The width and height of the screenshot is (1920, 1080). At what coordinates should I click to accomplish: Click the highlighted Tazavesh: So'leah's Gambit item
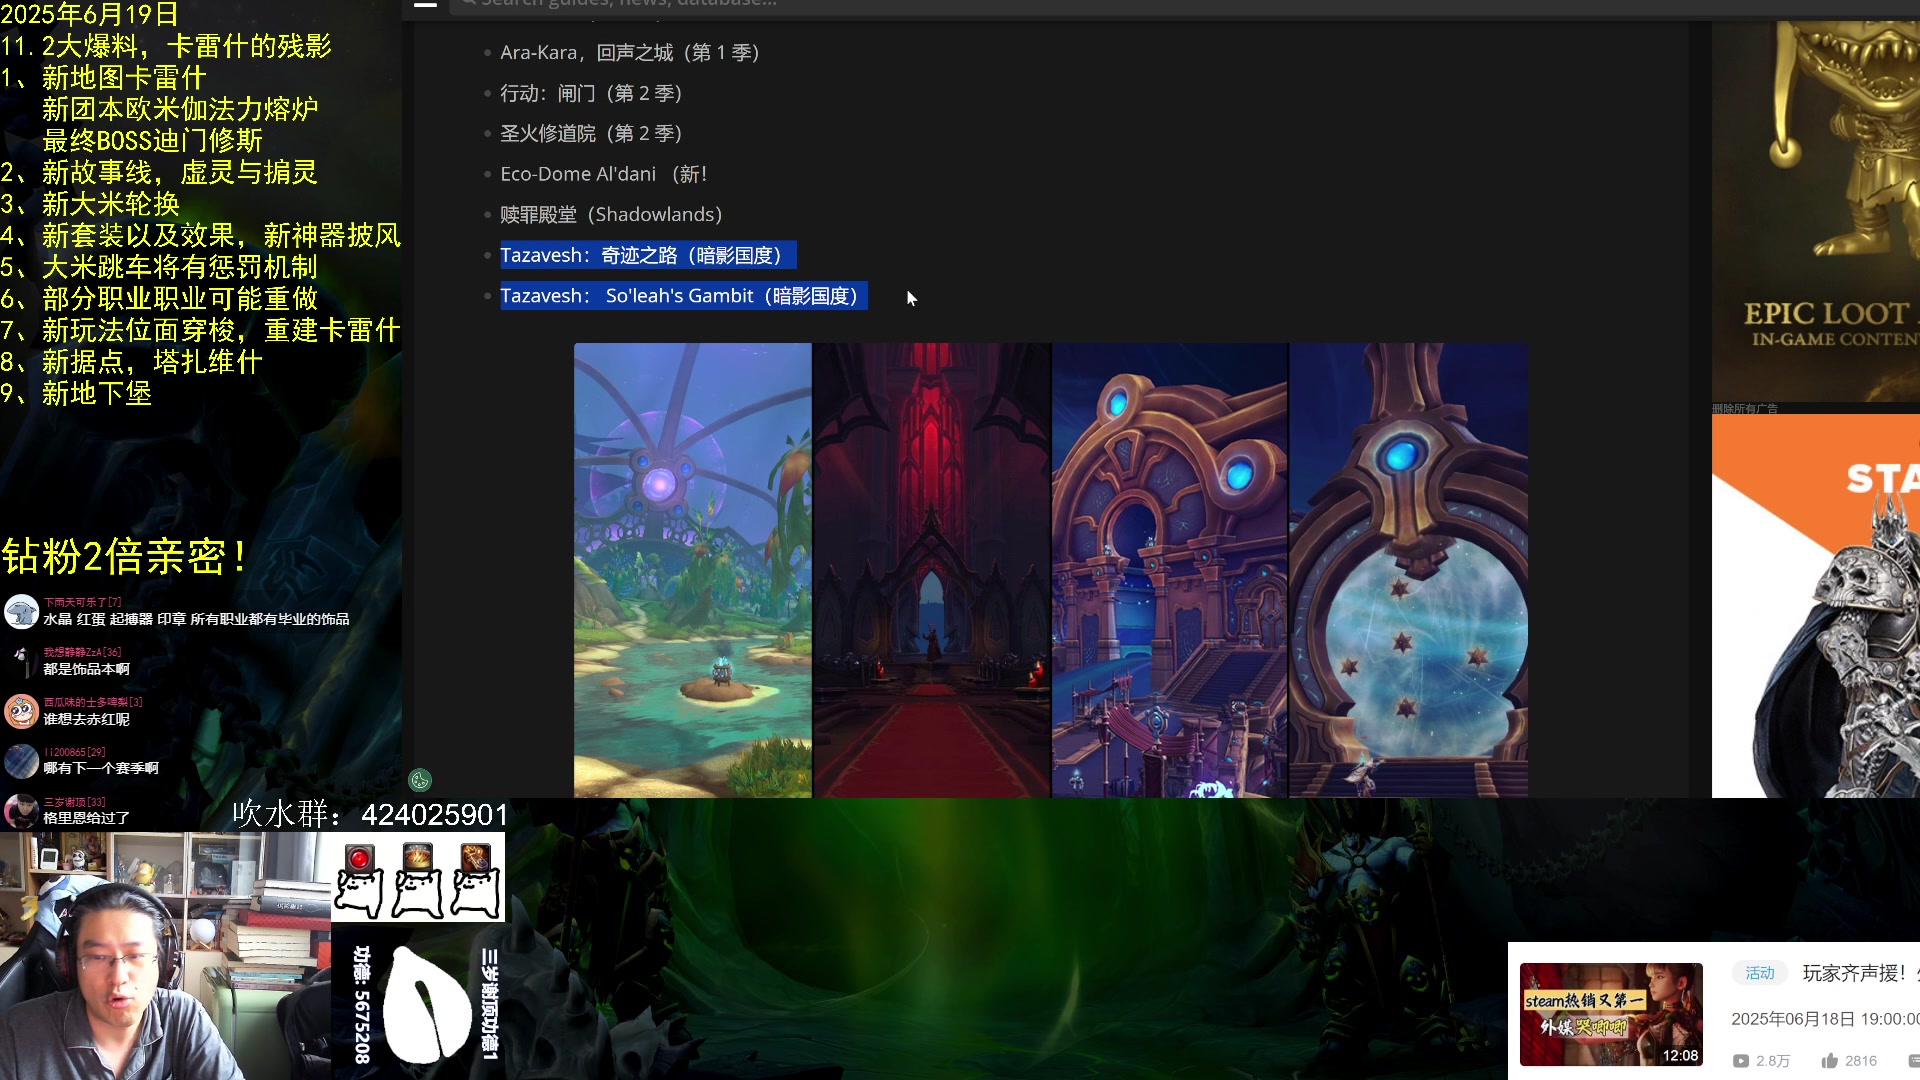pyautogui.click(x=684, y=296)
